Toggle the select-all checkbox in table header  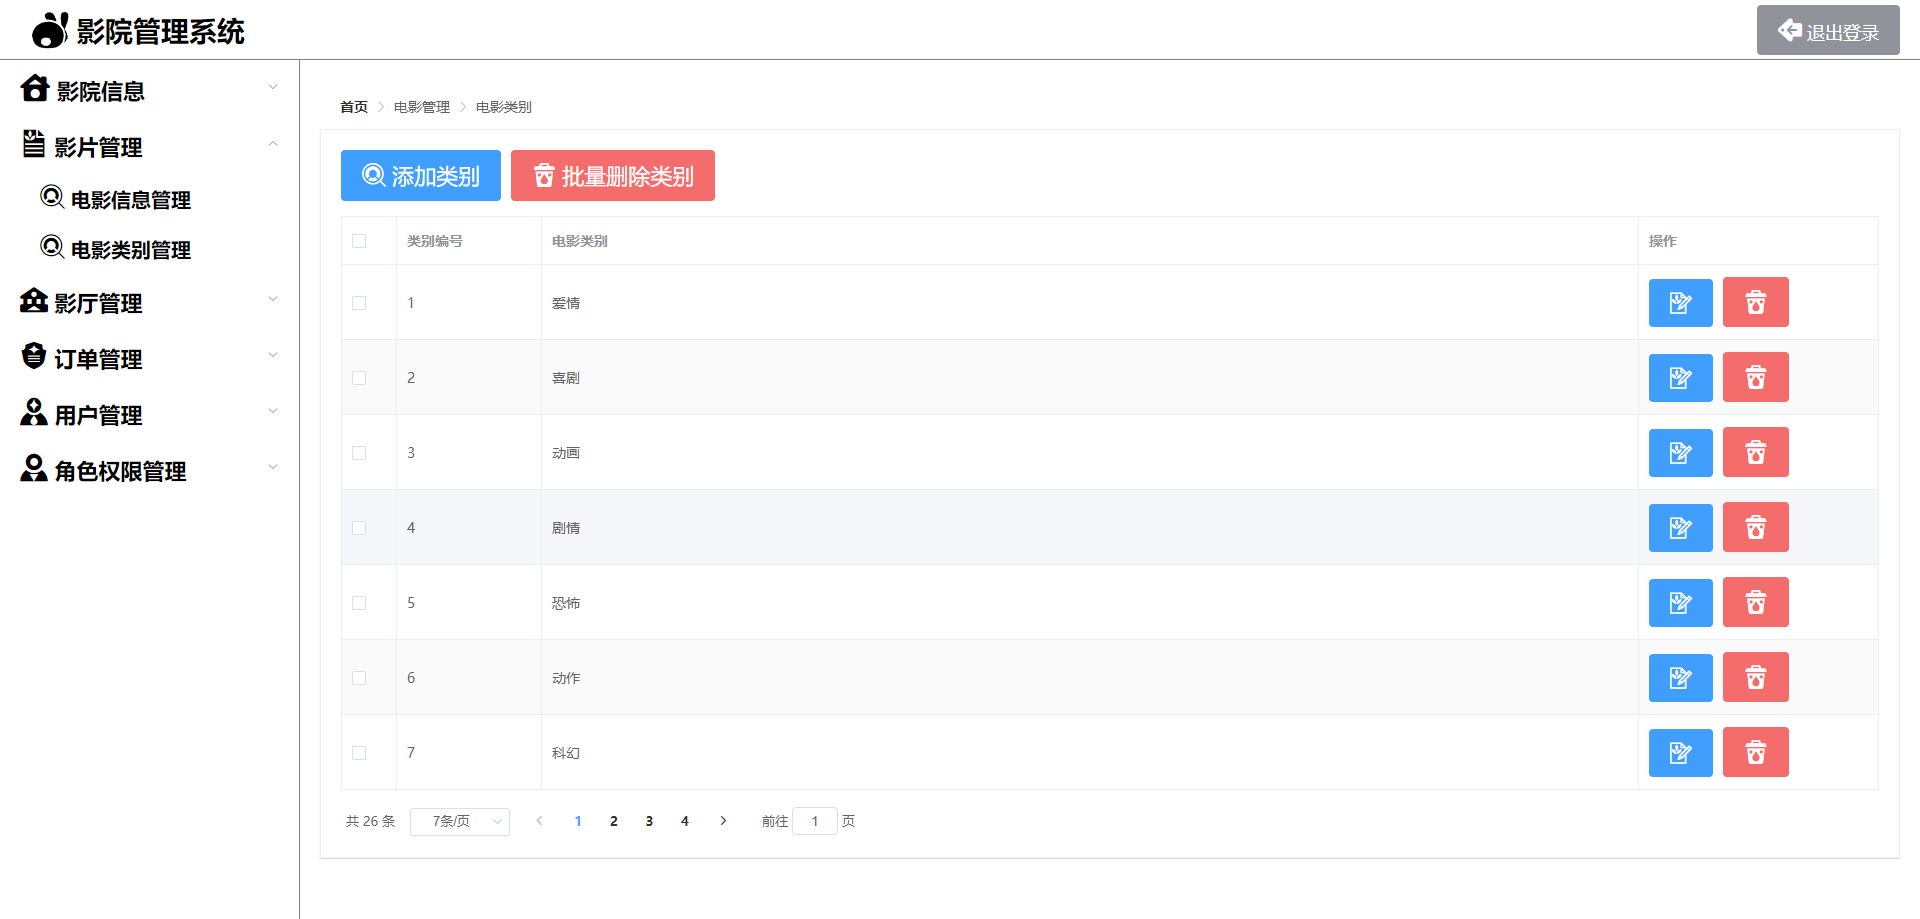click(x=359, y=241)
